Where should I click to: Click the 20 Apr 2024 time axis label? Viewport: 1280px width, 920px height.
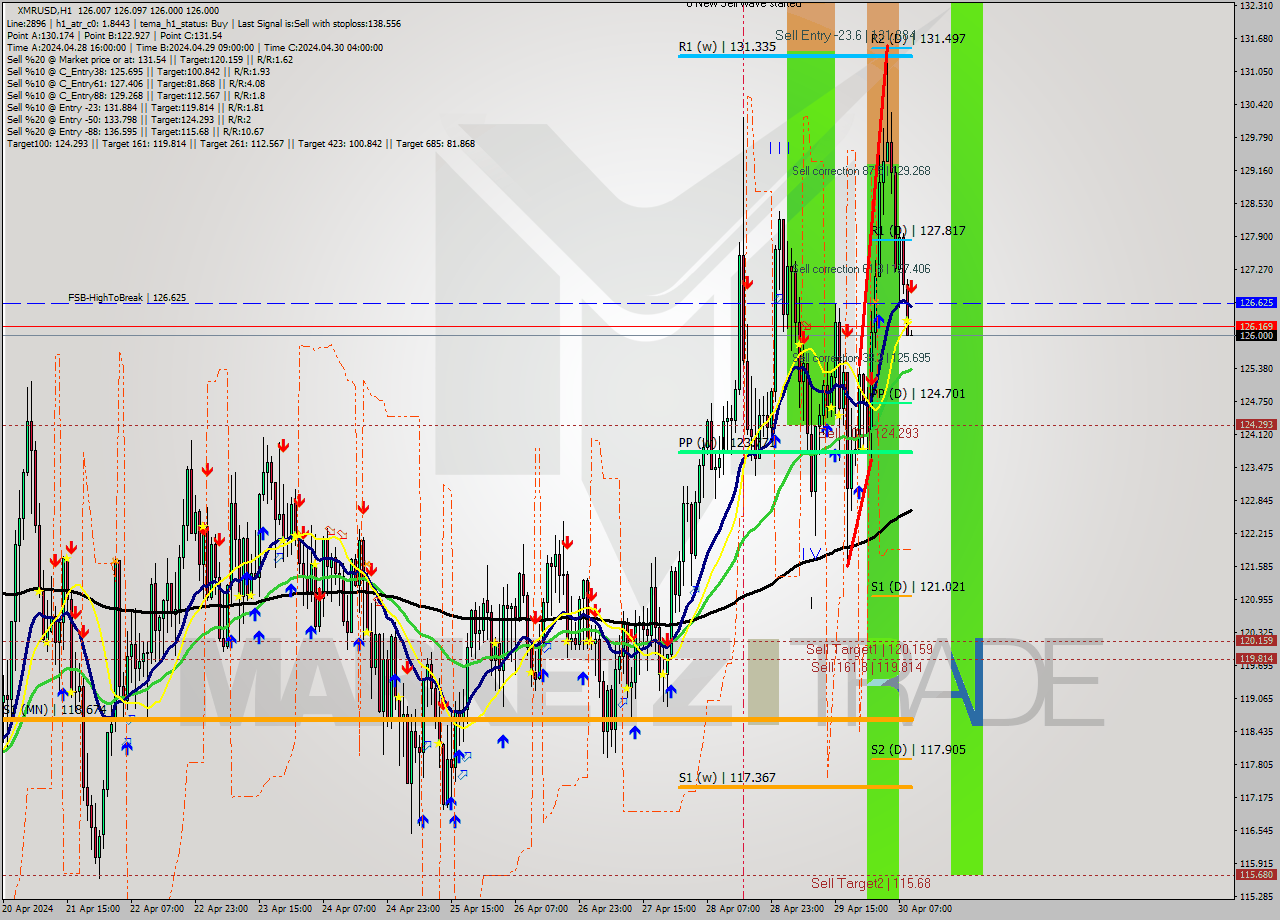pyautogui.click(x=28, y=909)
